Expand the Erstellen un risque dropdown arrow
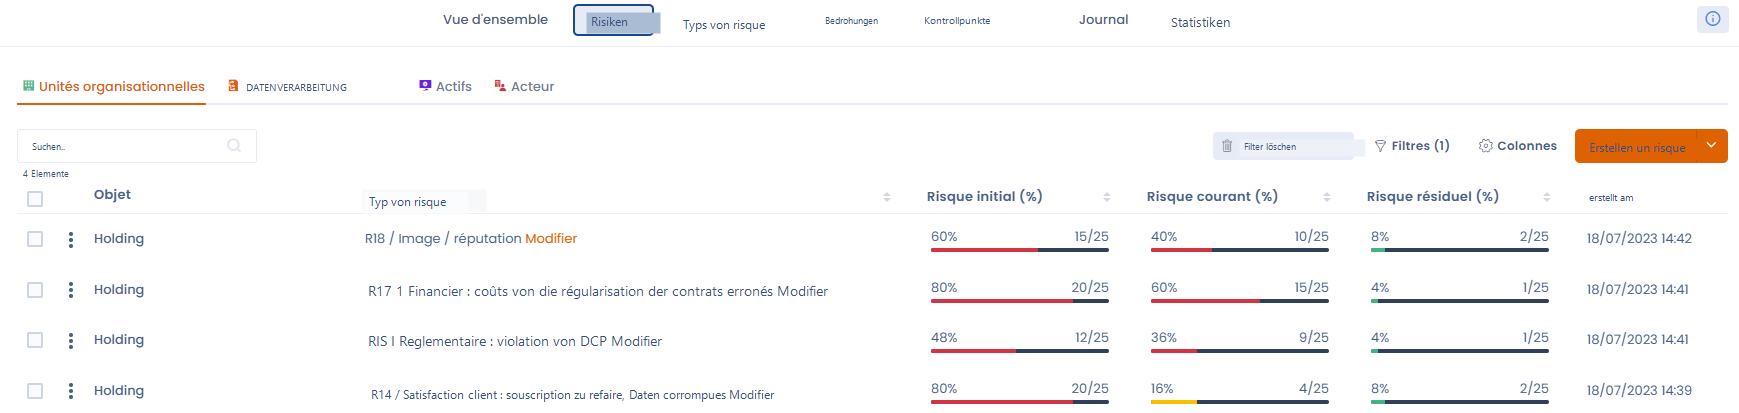Viewport: 1739px width, 413px height. (x=1712, y=146)
